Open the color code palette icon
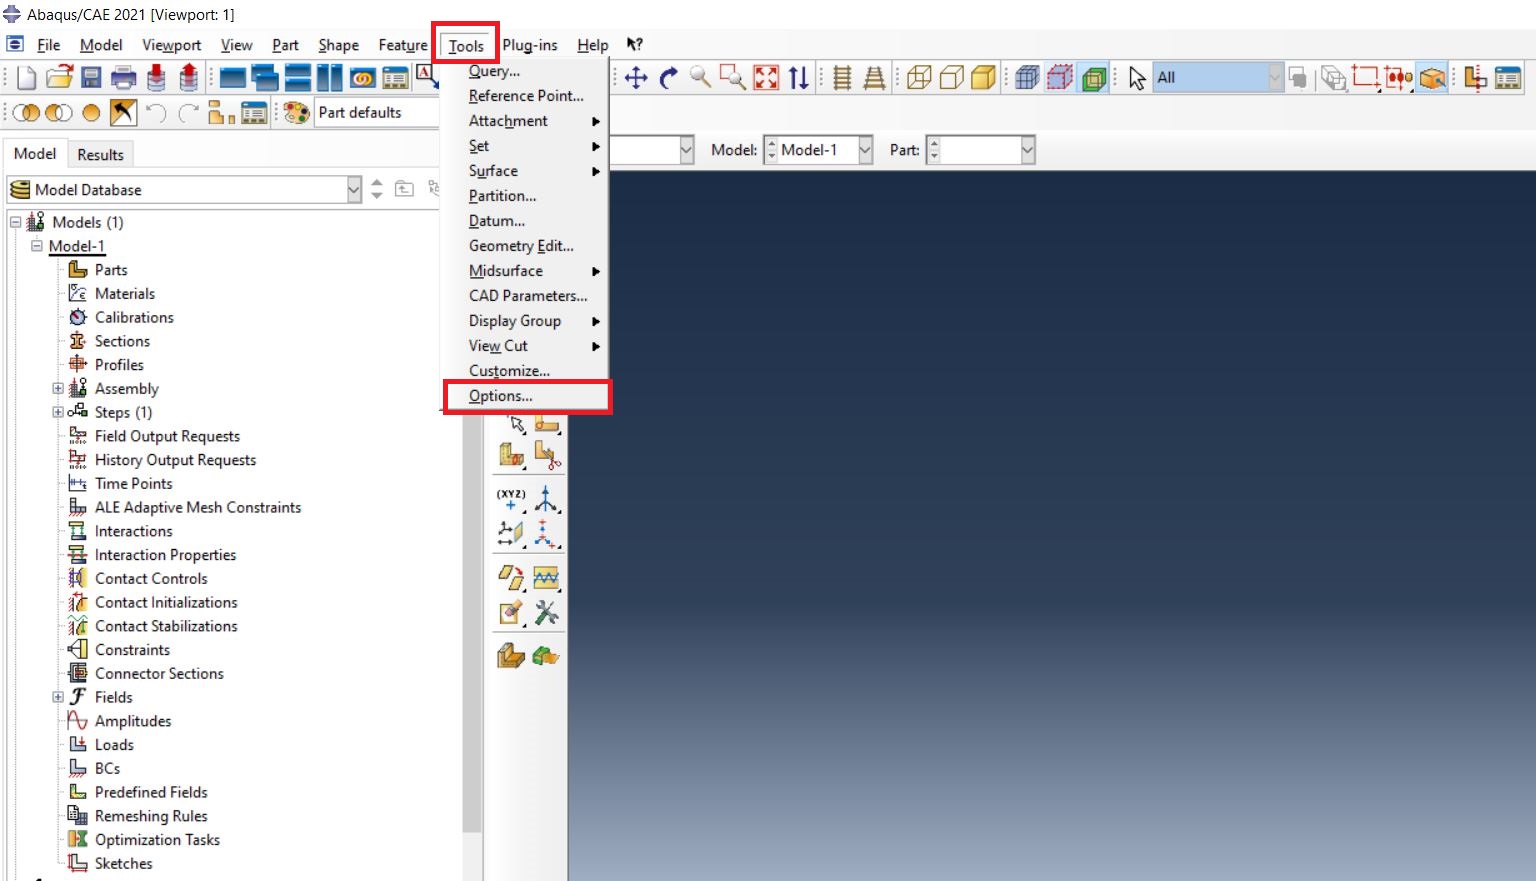This screenshot has width=1536, height=881. pyautogui.click(x=296, y=113)
